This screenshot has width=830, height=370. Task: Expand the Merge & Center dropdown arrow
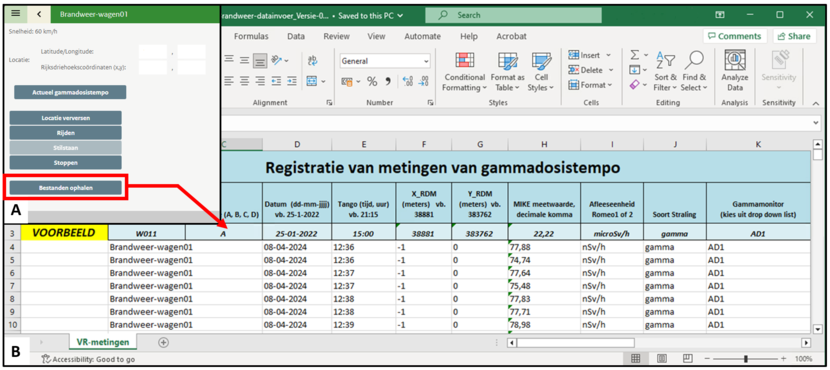click(323, 82)
